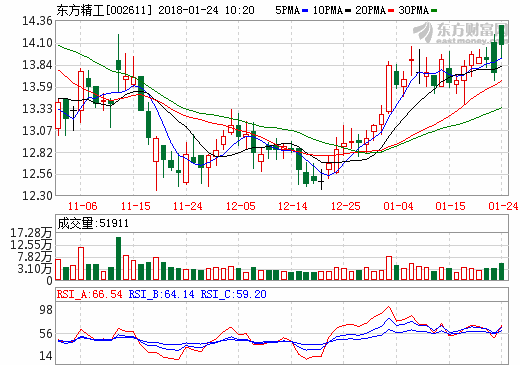Click the 17.28万 volume axis label

coord(31,233)
